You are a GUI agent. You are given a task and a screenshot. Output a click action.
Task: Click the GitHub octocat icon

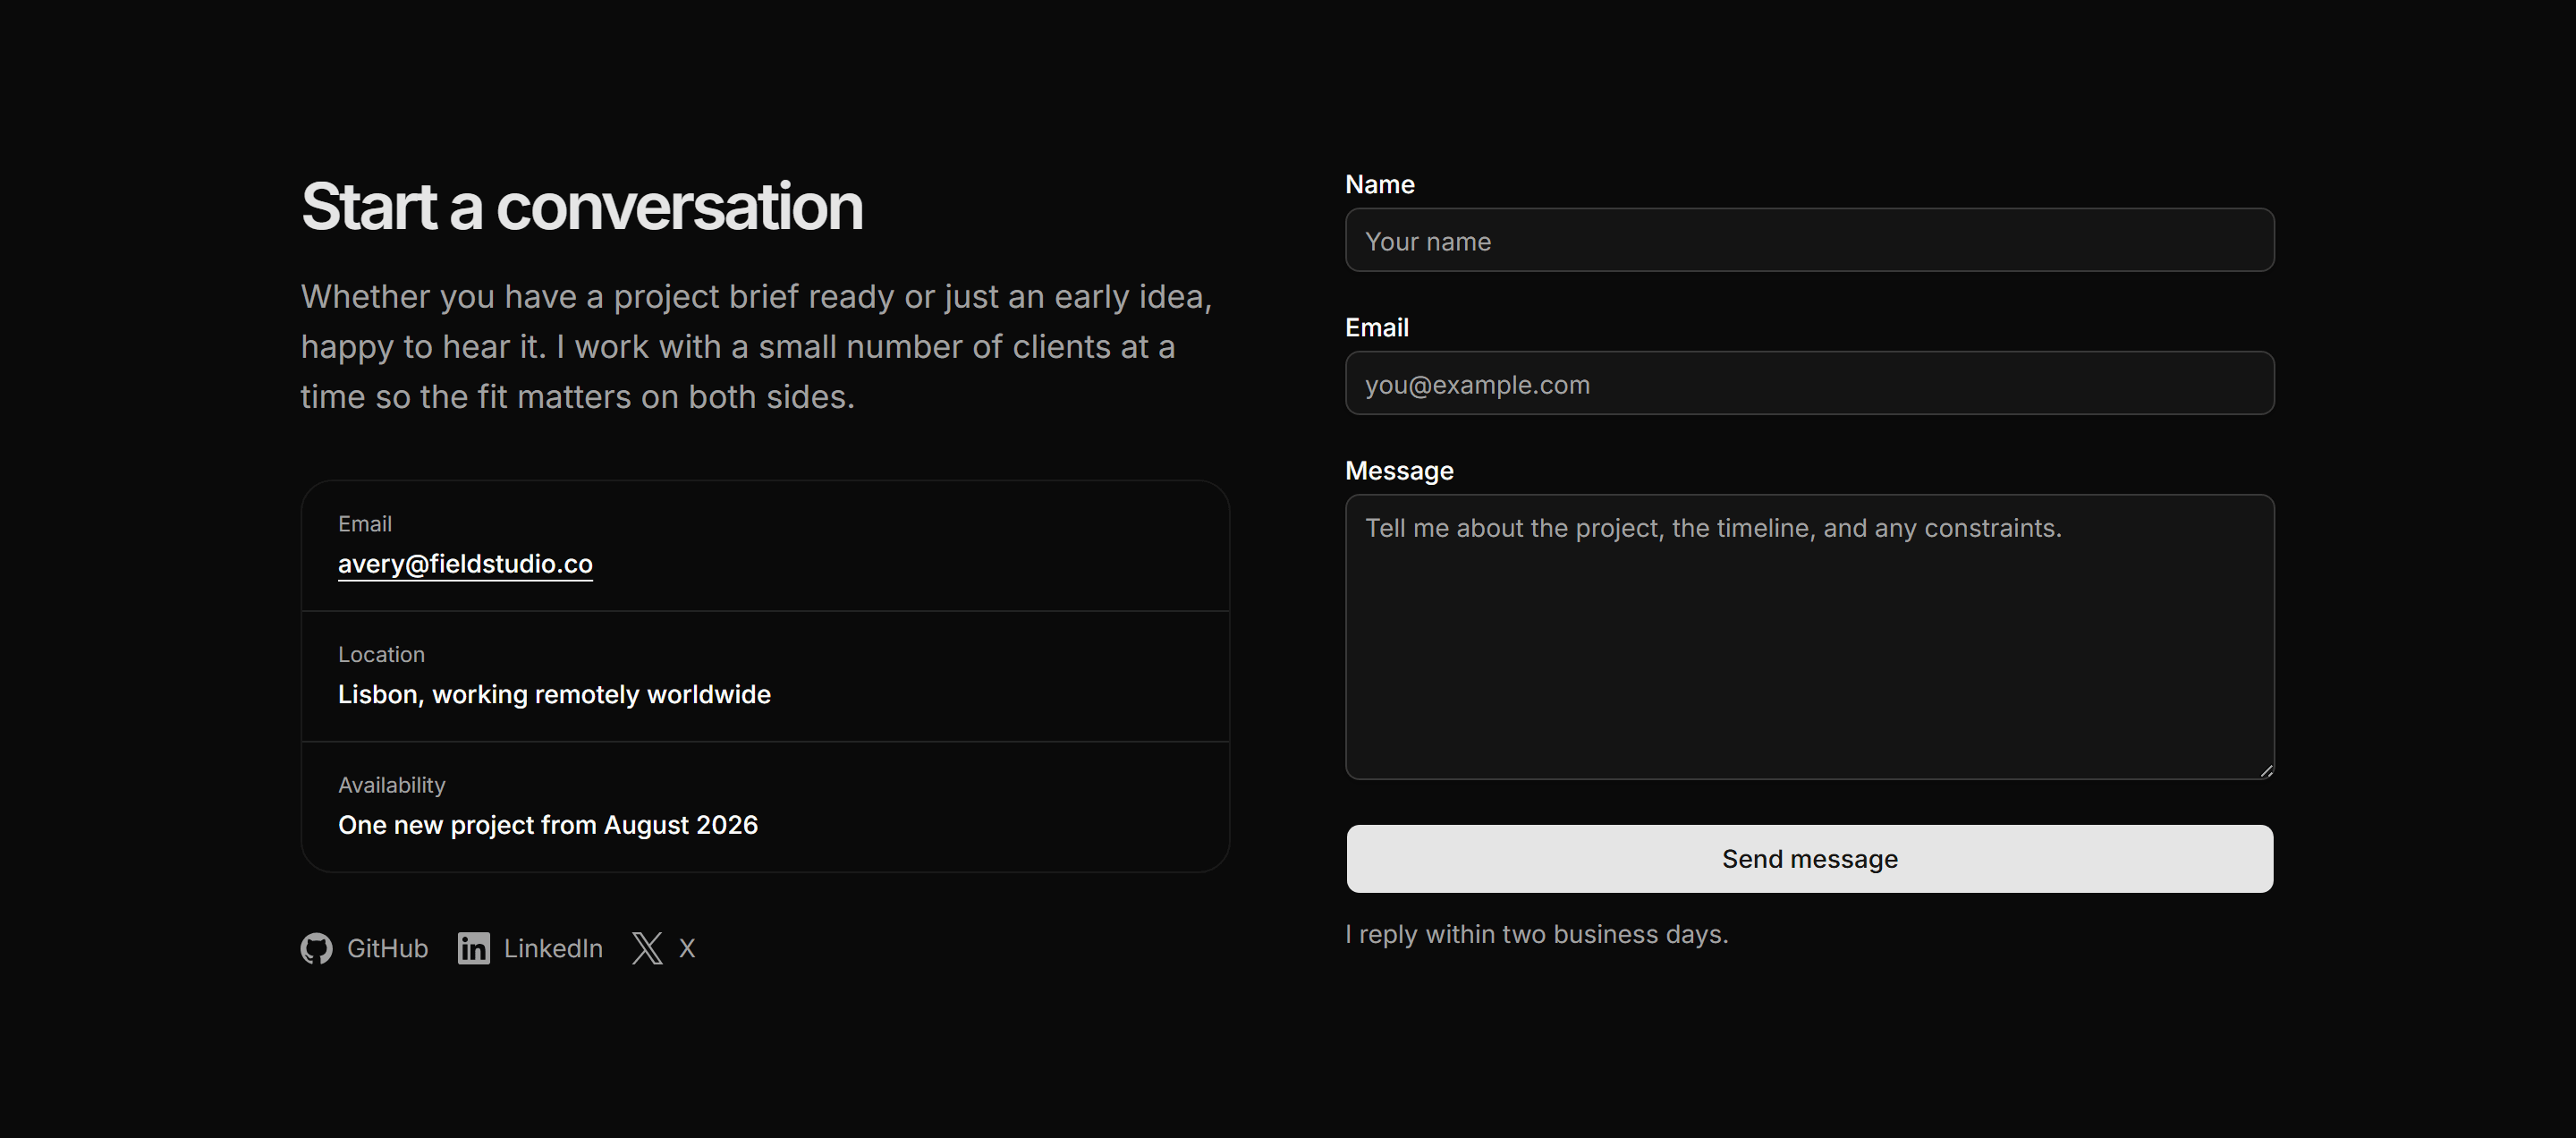(316, 948)
